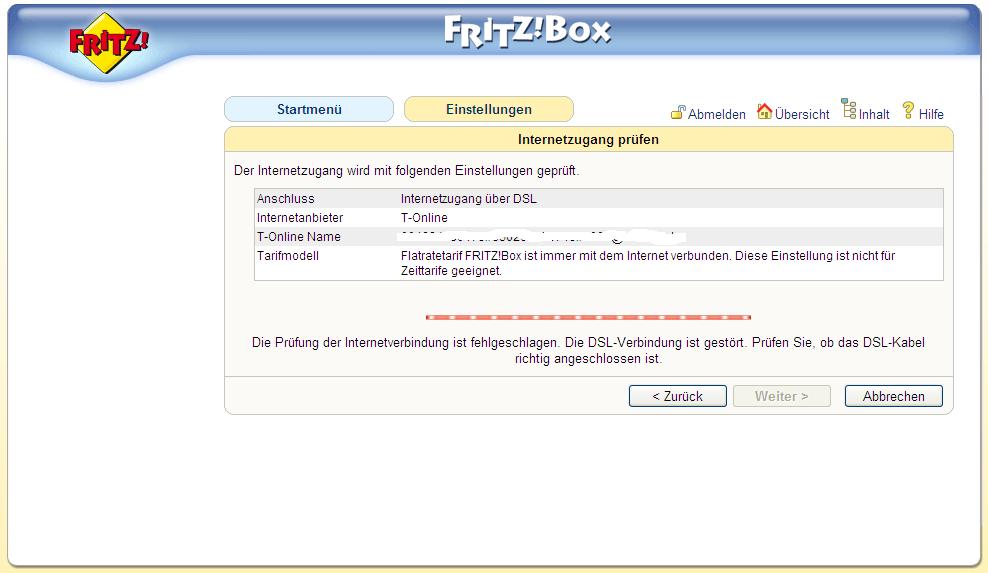Select the 'Internetzugang über DSL' value
Image resolution: width=988 pixels, height=573 pixels.
pyautogui.click(x=469, y=199)
